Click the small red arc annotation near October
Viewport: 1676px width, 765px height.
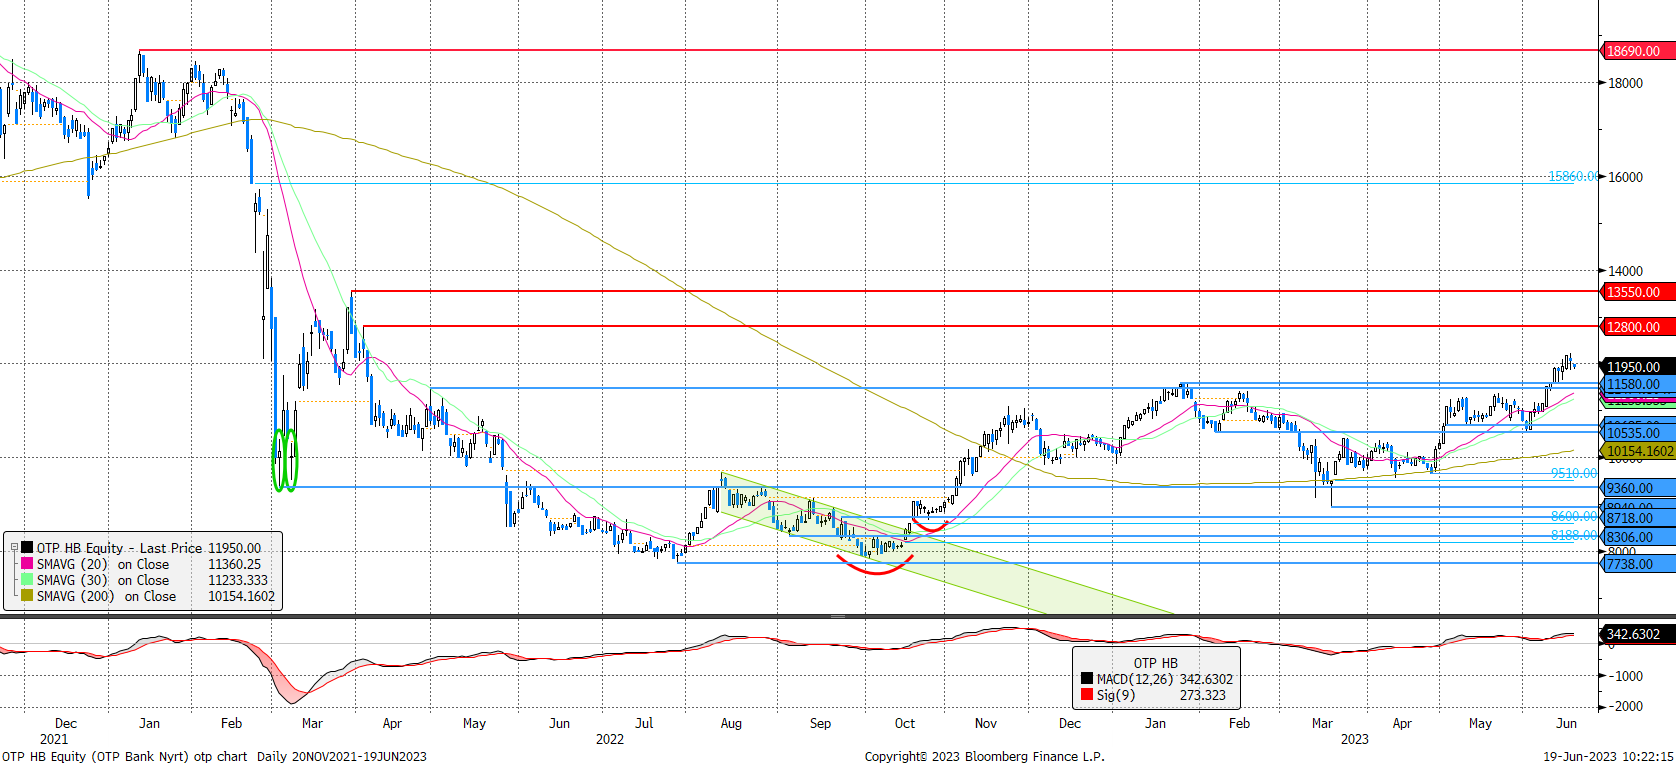coord(930,525)
